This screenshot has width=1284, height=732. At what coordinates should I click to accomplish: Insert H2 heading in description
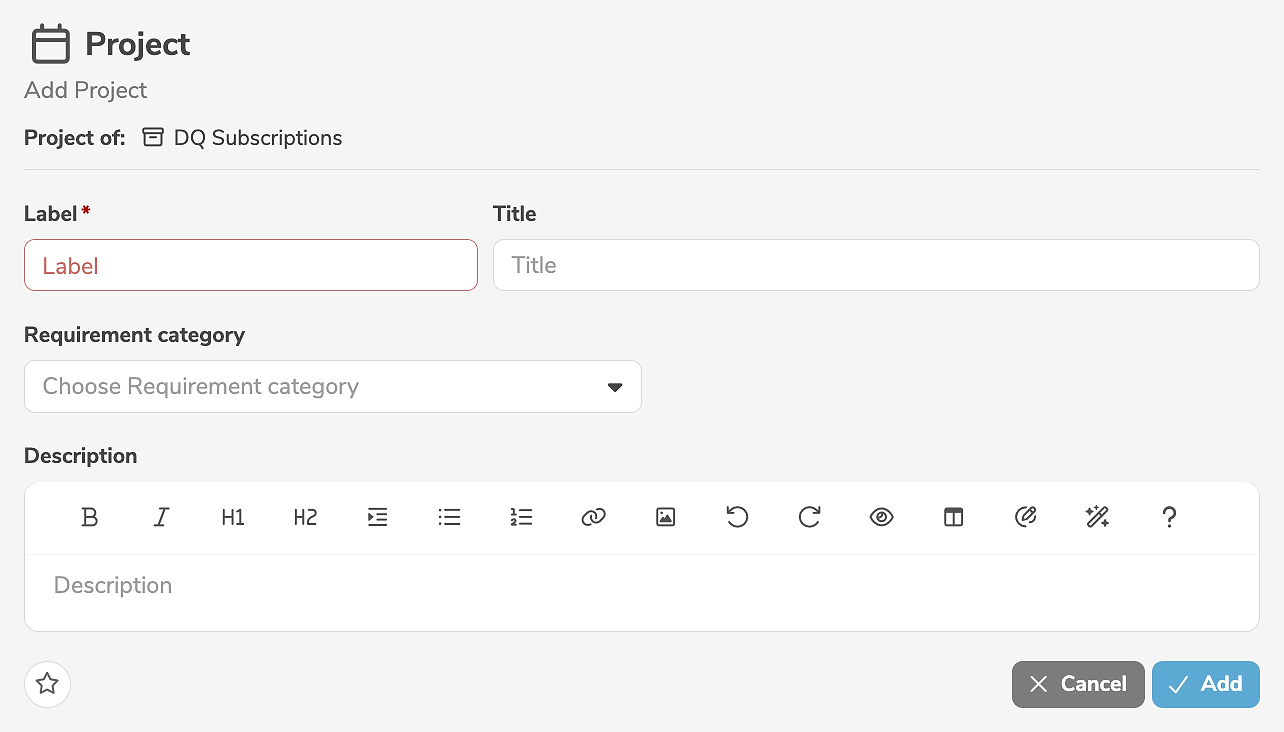tap(305, 517)
